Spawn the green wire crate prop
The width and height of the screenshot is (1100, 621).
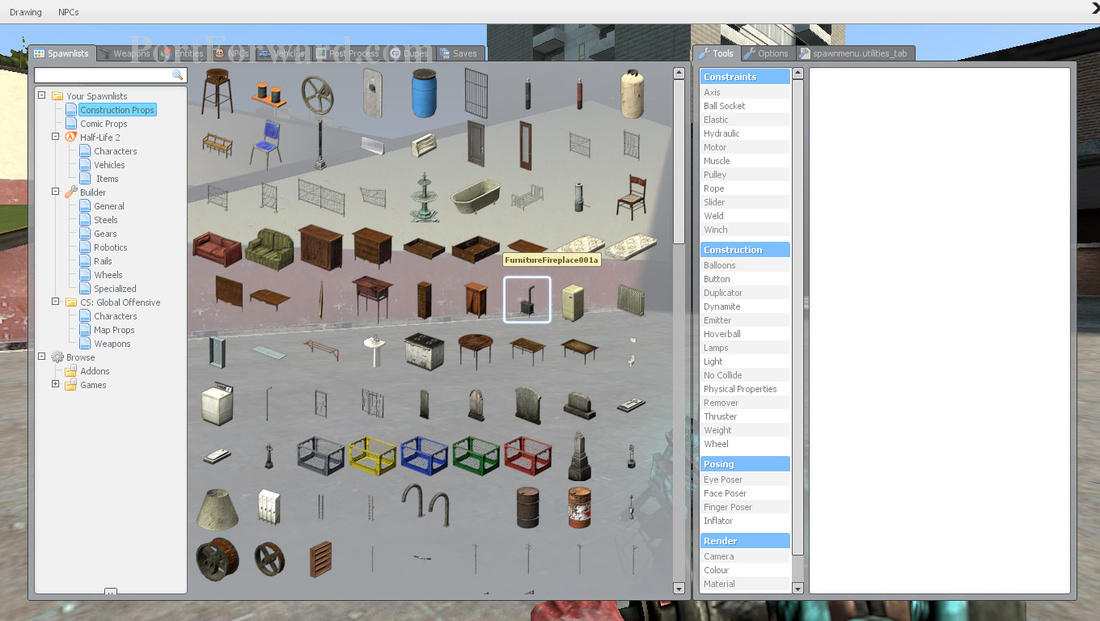476,455
